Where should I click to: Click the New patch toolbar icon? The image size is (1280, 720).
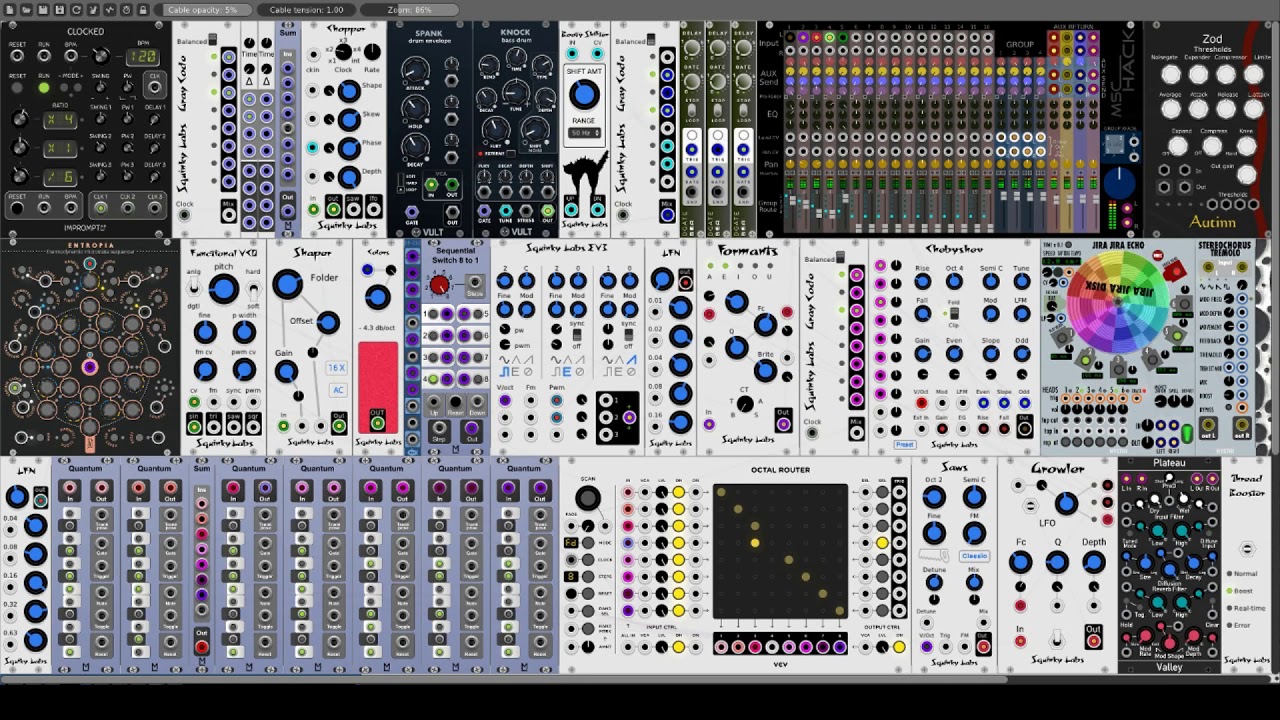(10, 10)
